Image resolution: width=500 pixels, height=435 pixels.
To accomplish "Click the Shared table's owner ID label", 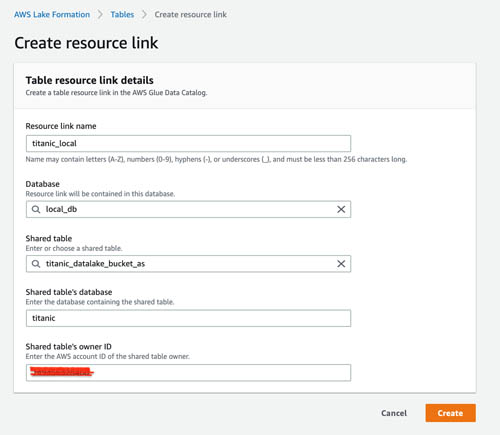I will [x=69, y=347].
